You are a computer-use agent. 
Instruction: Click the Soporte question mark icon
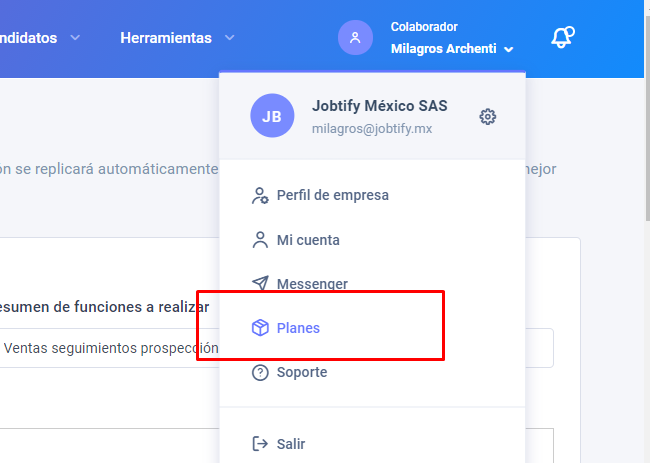click(260, 372)
